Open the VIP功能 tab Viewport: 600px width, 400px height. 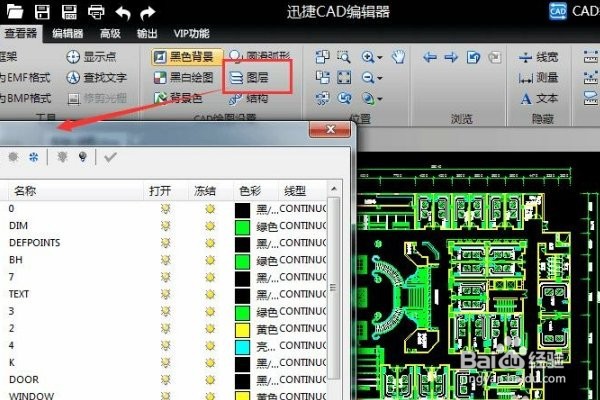point(191,34)
